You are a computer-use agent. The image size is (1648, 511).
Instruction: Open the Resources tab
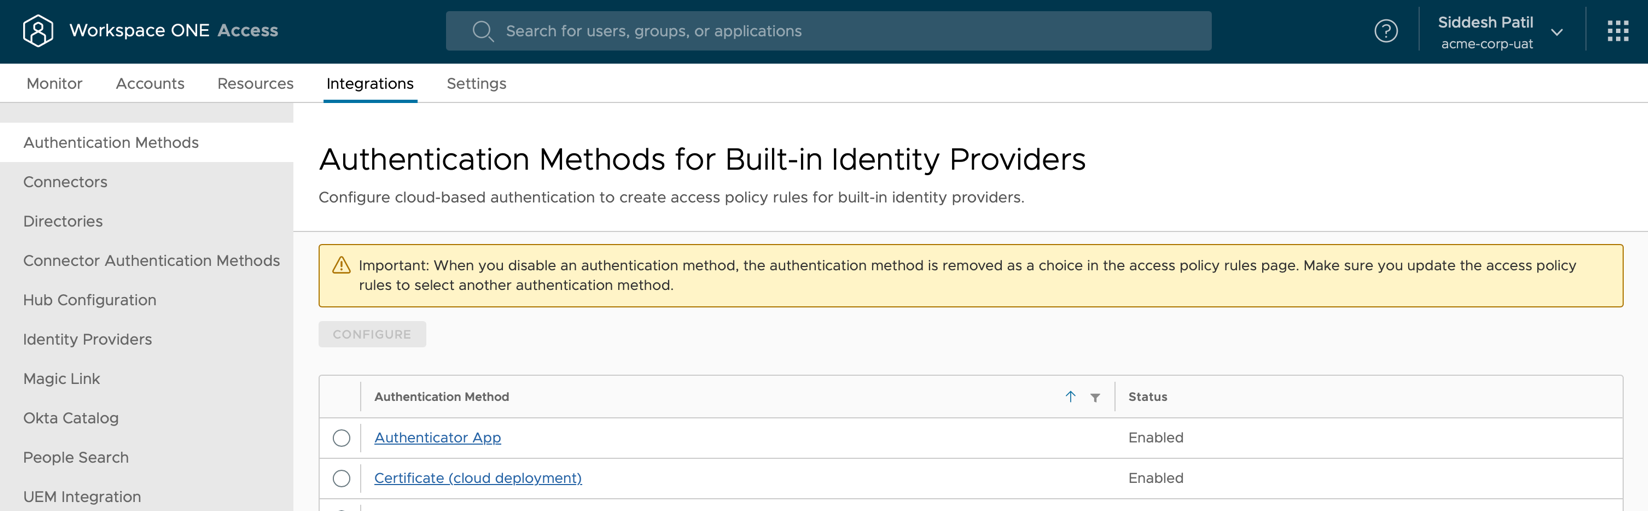point(255,84)
